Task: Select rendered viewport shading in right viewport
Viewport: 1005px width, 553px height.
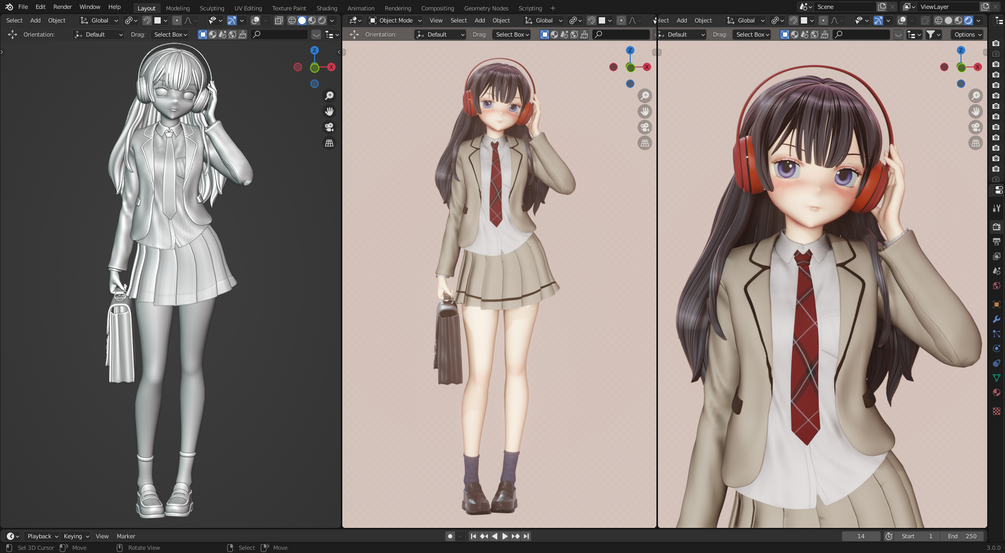Action: click(x=968, y=21)
